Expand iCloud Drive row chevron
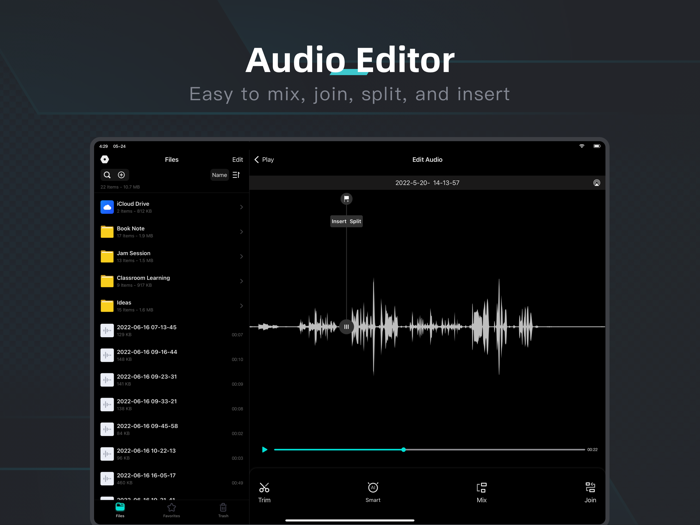Screen dimensions: 700x525 click(241, 207)
